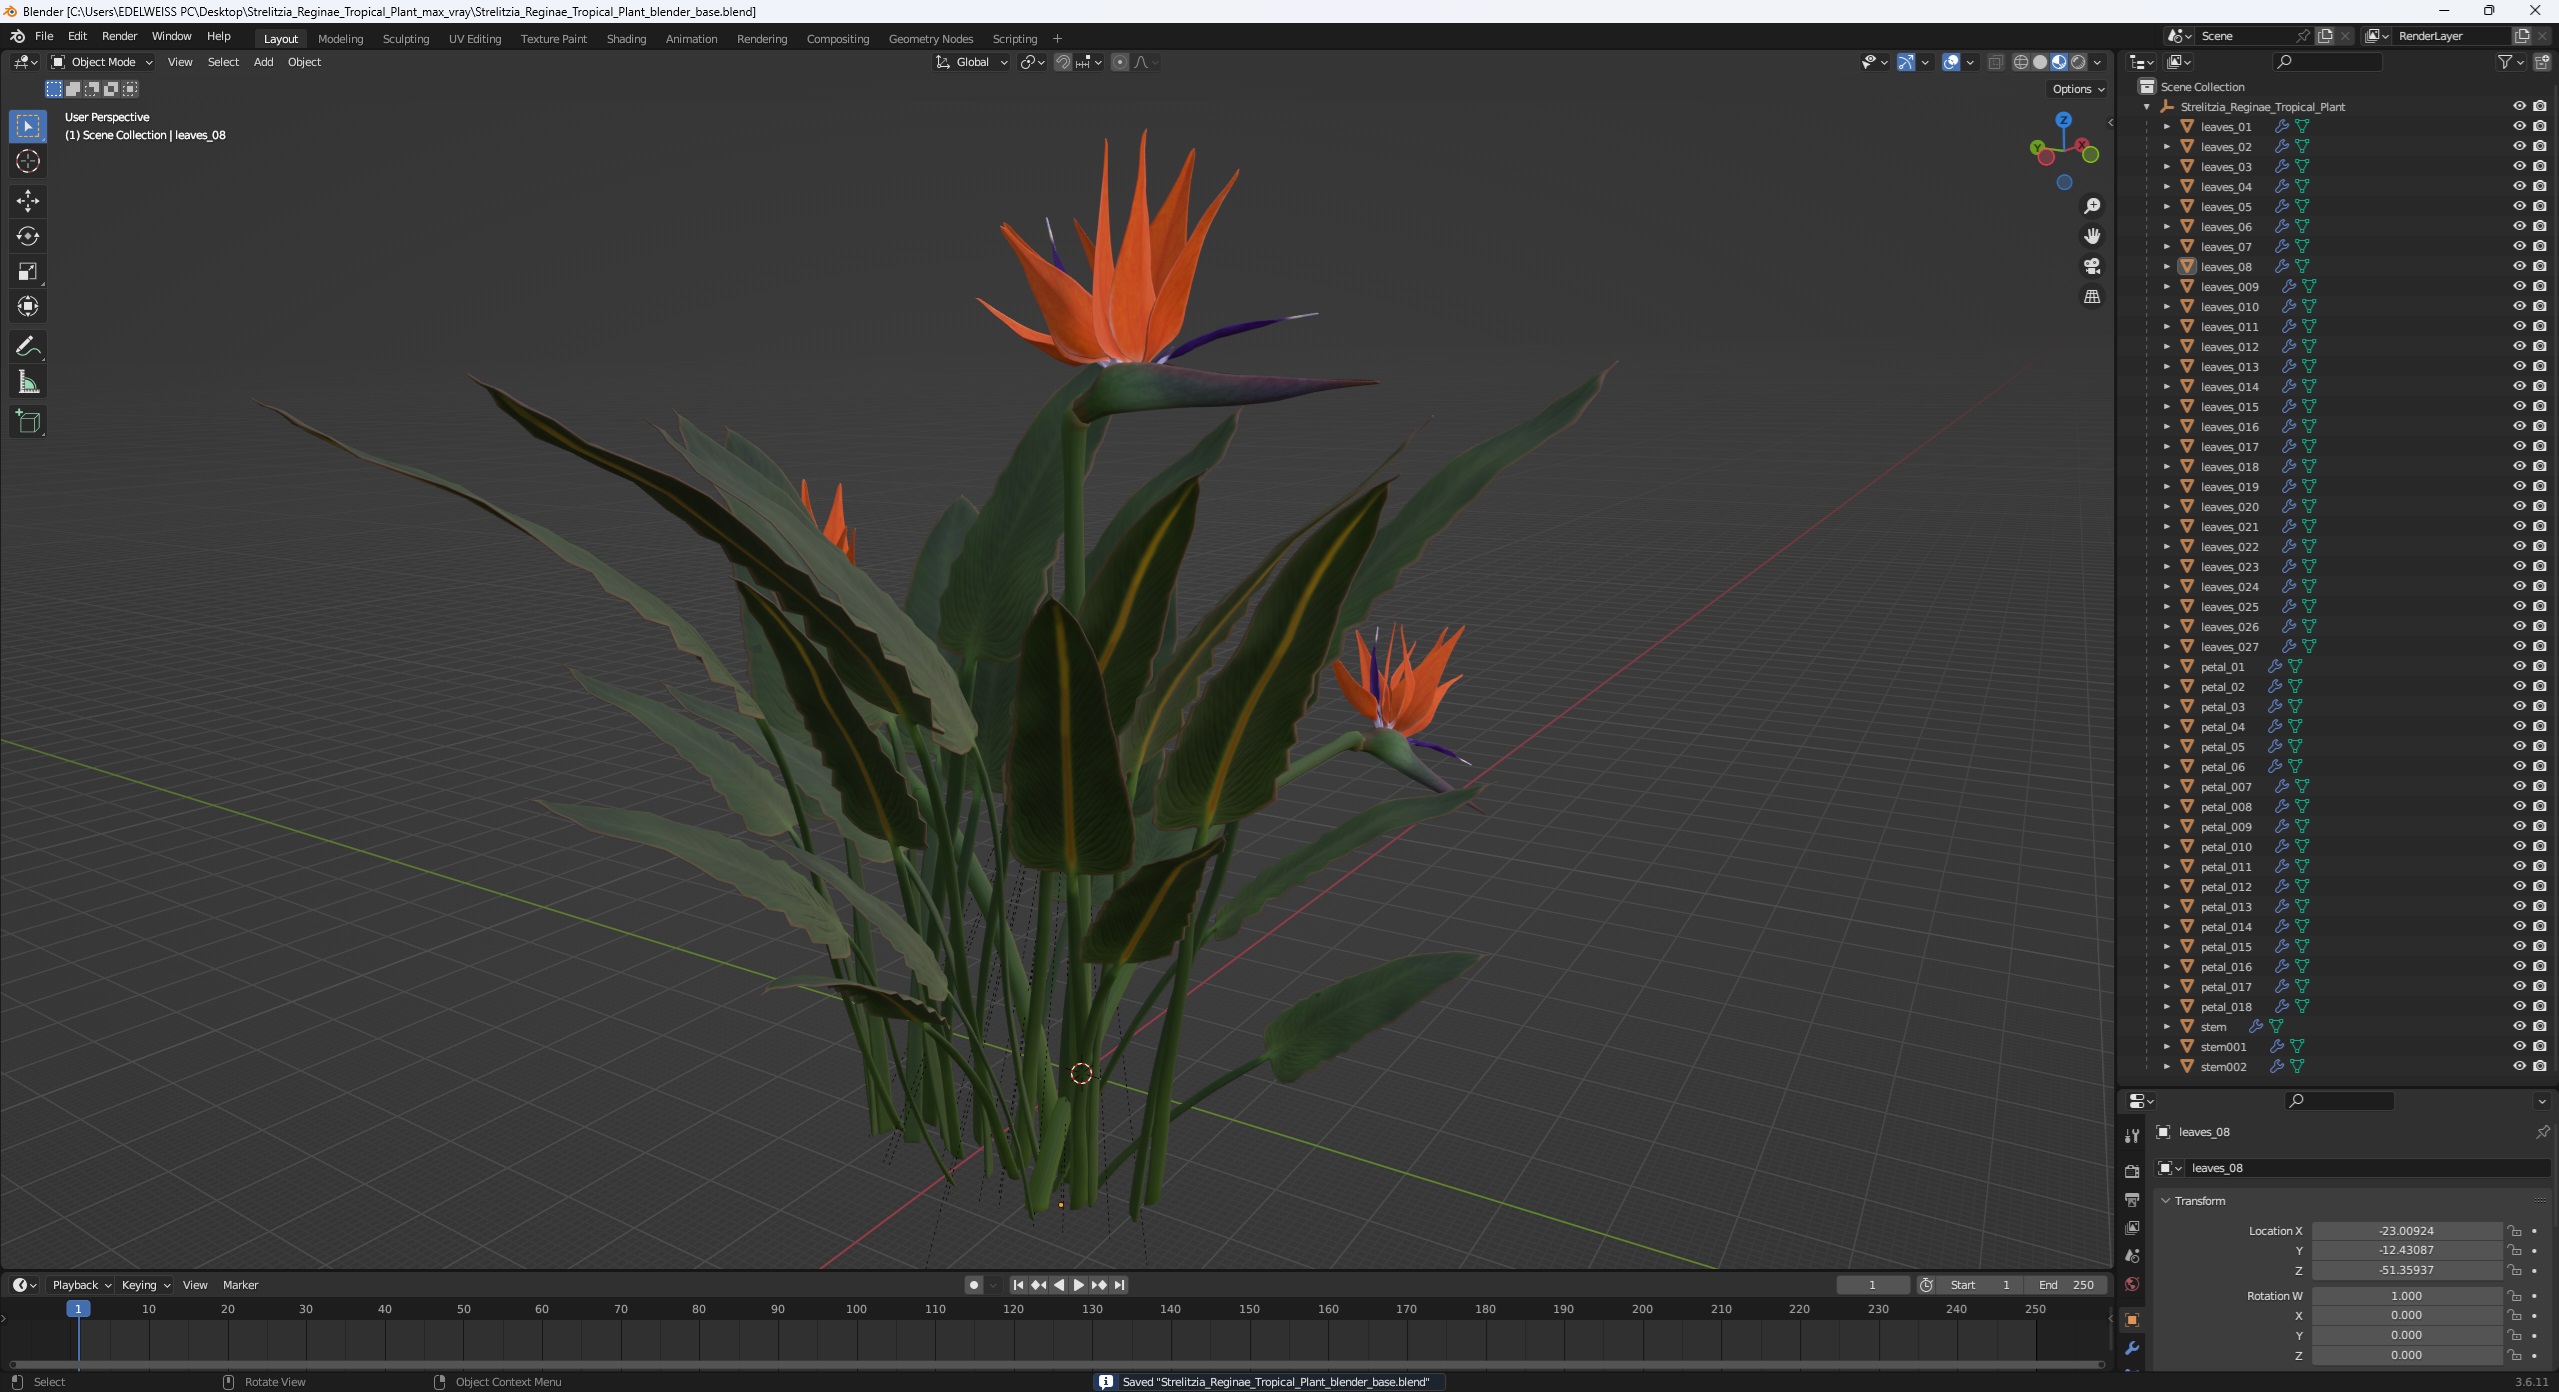Viewport: 2559px width, 1392px height.
Task: Open the Render menu
Action: [x=119, y=36]
